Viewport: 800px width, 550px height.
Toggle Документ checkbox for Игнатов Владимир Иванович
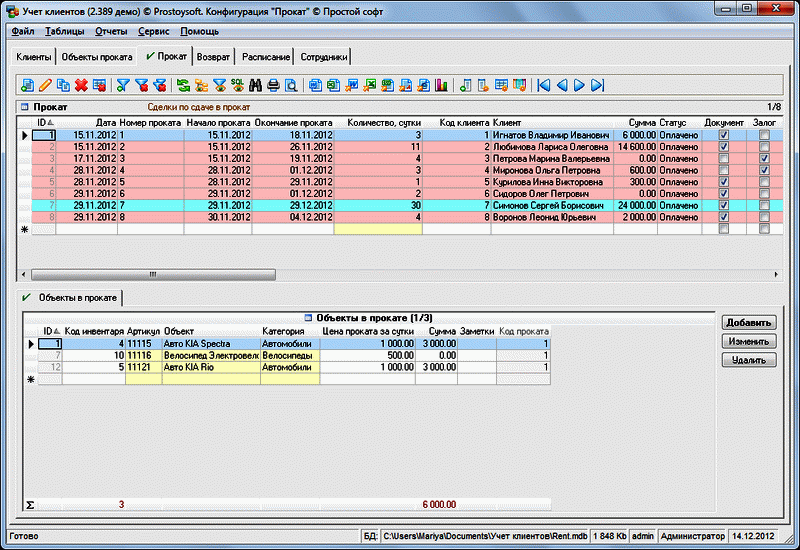click(x=724, y=134)
